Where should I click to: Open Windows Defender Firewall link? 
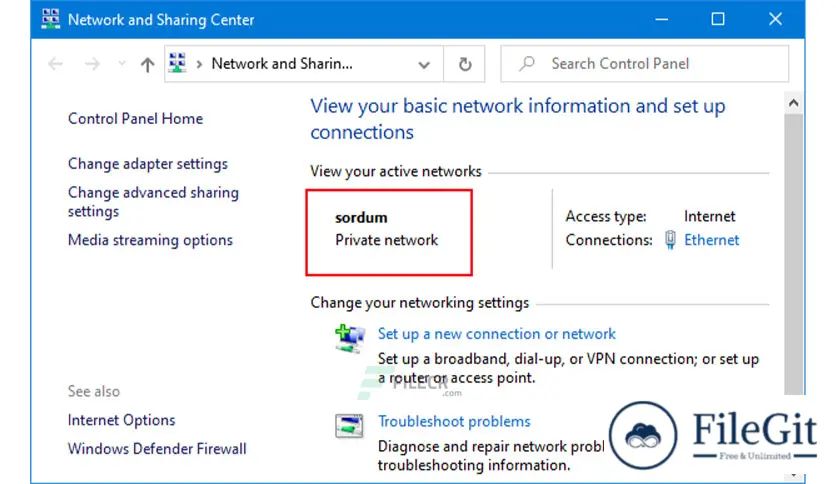[157, 449]
